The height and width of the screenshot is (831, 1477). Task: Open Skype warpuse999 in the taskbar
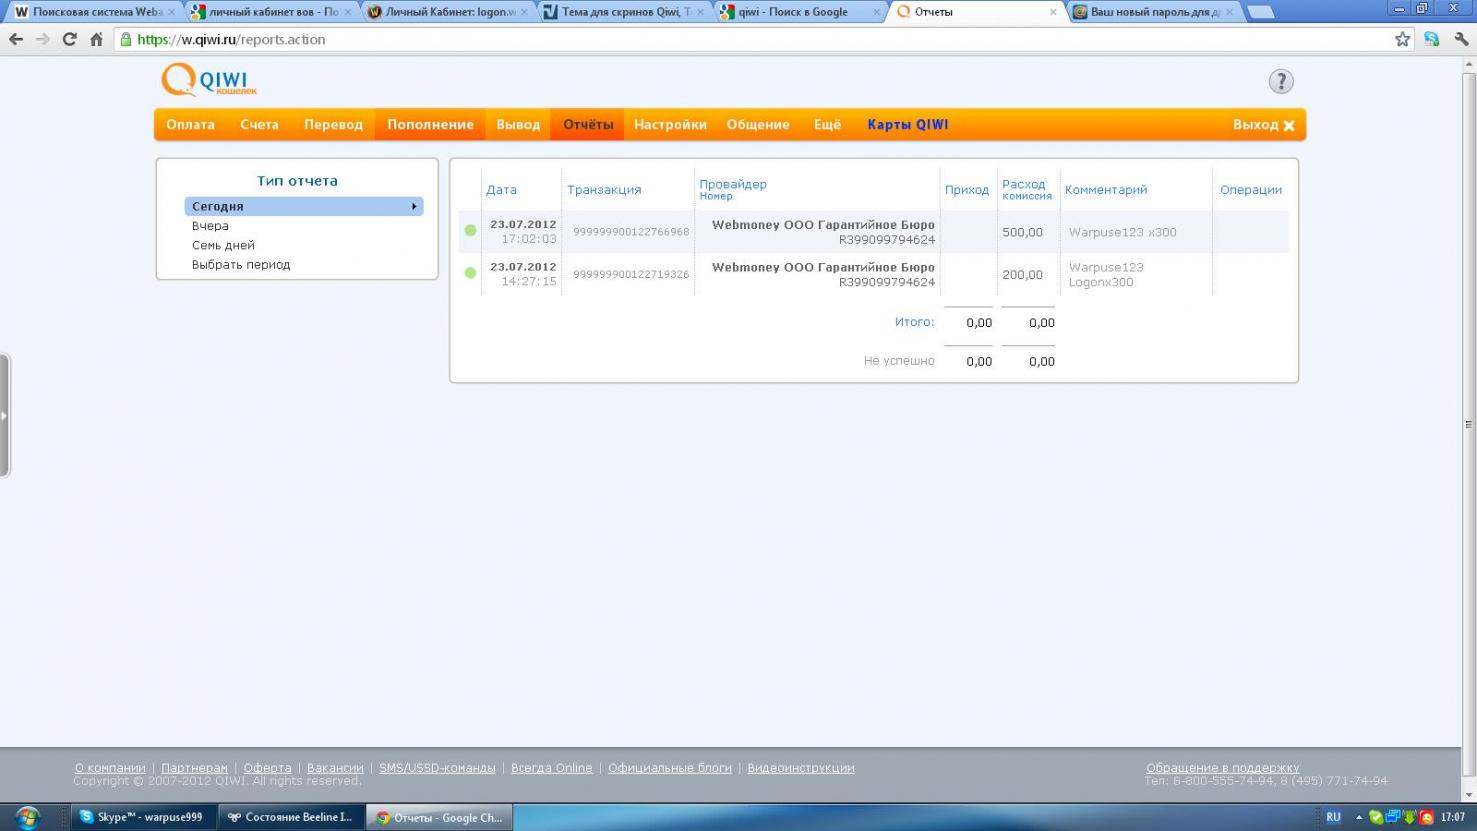point(142,817)
